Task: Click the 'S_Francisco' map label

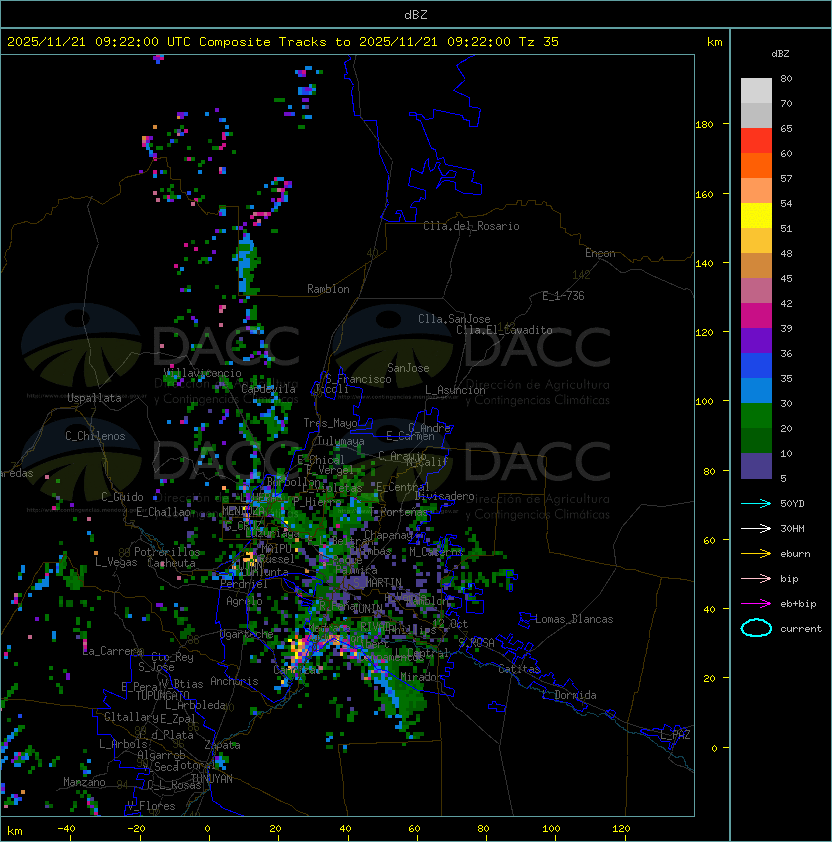Action: [358, 379]
